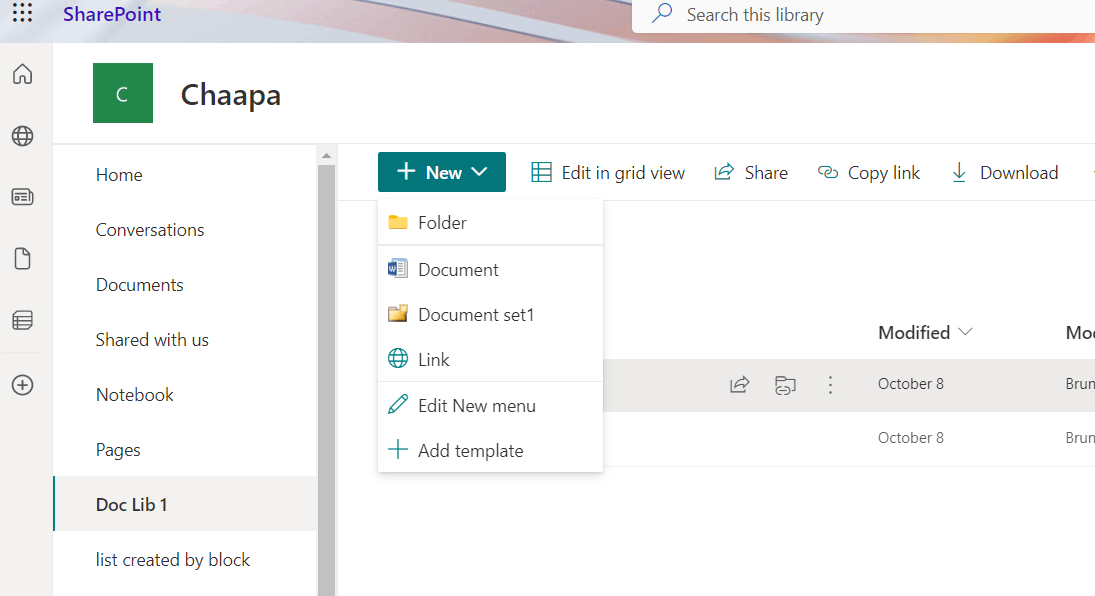Open the Chaapa site title
Screen dimensions: 1095x596
click(230, 94)
